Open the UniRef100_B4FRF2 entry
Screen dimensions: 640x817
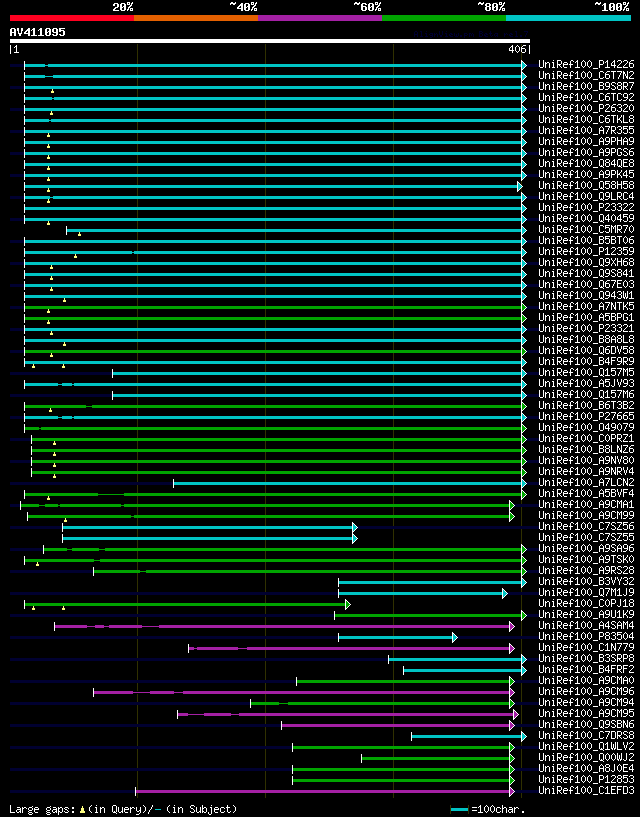586,670
